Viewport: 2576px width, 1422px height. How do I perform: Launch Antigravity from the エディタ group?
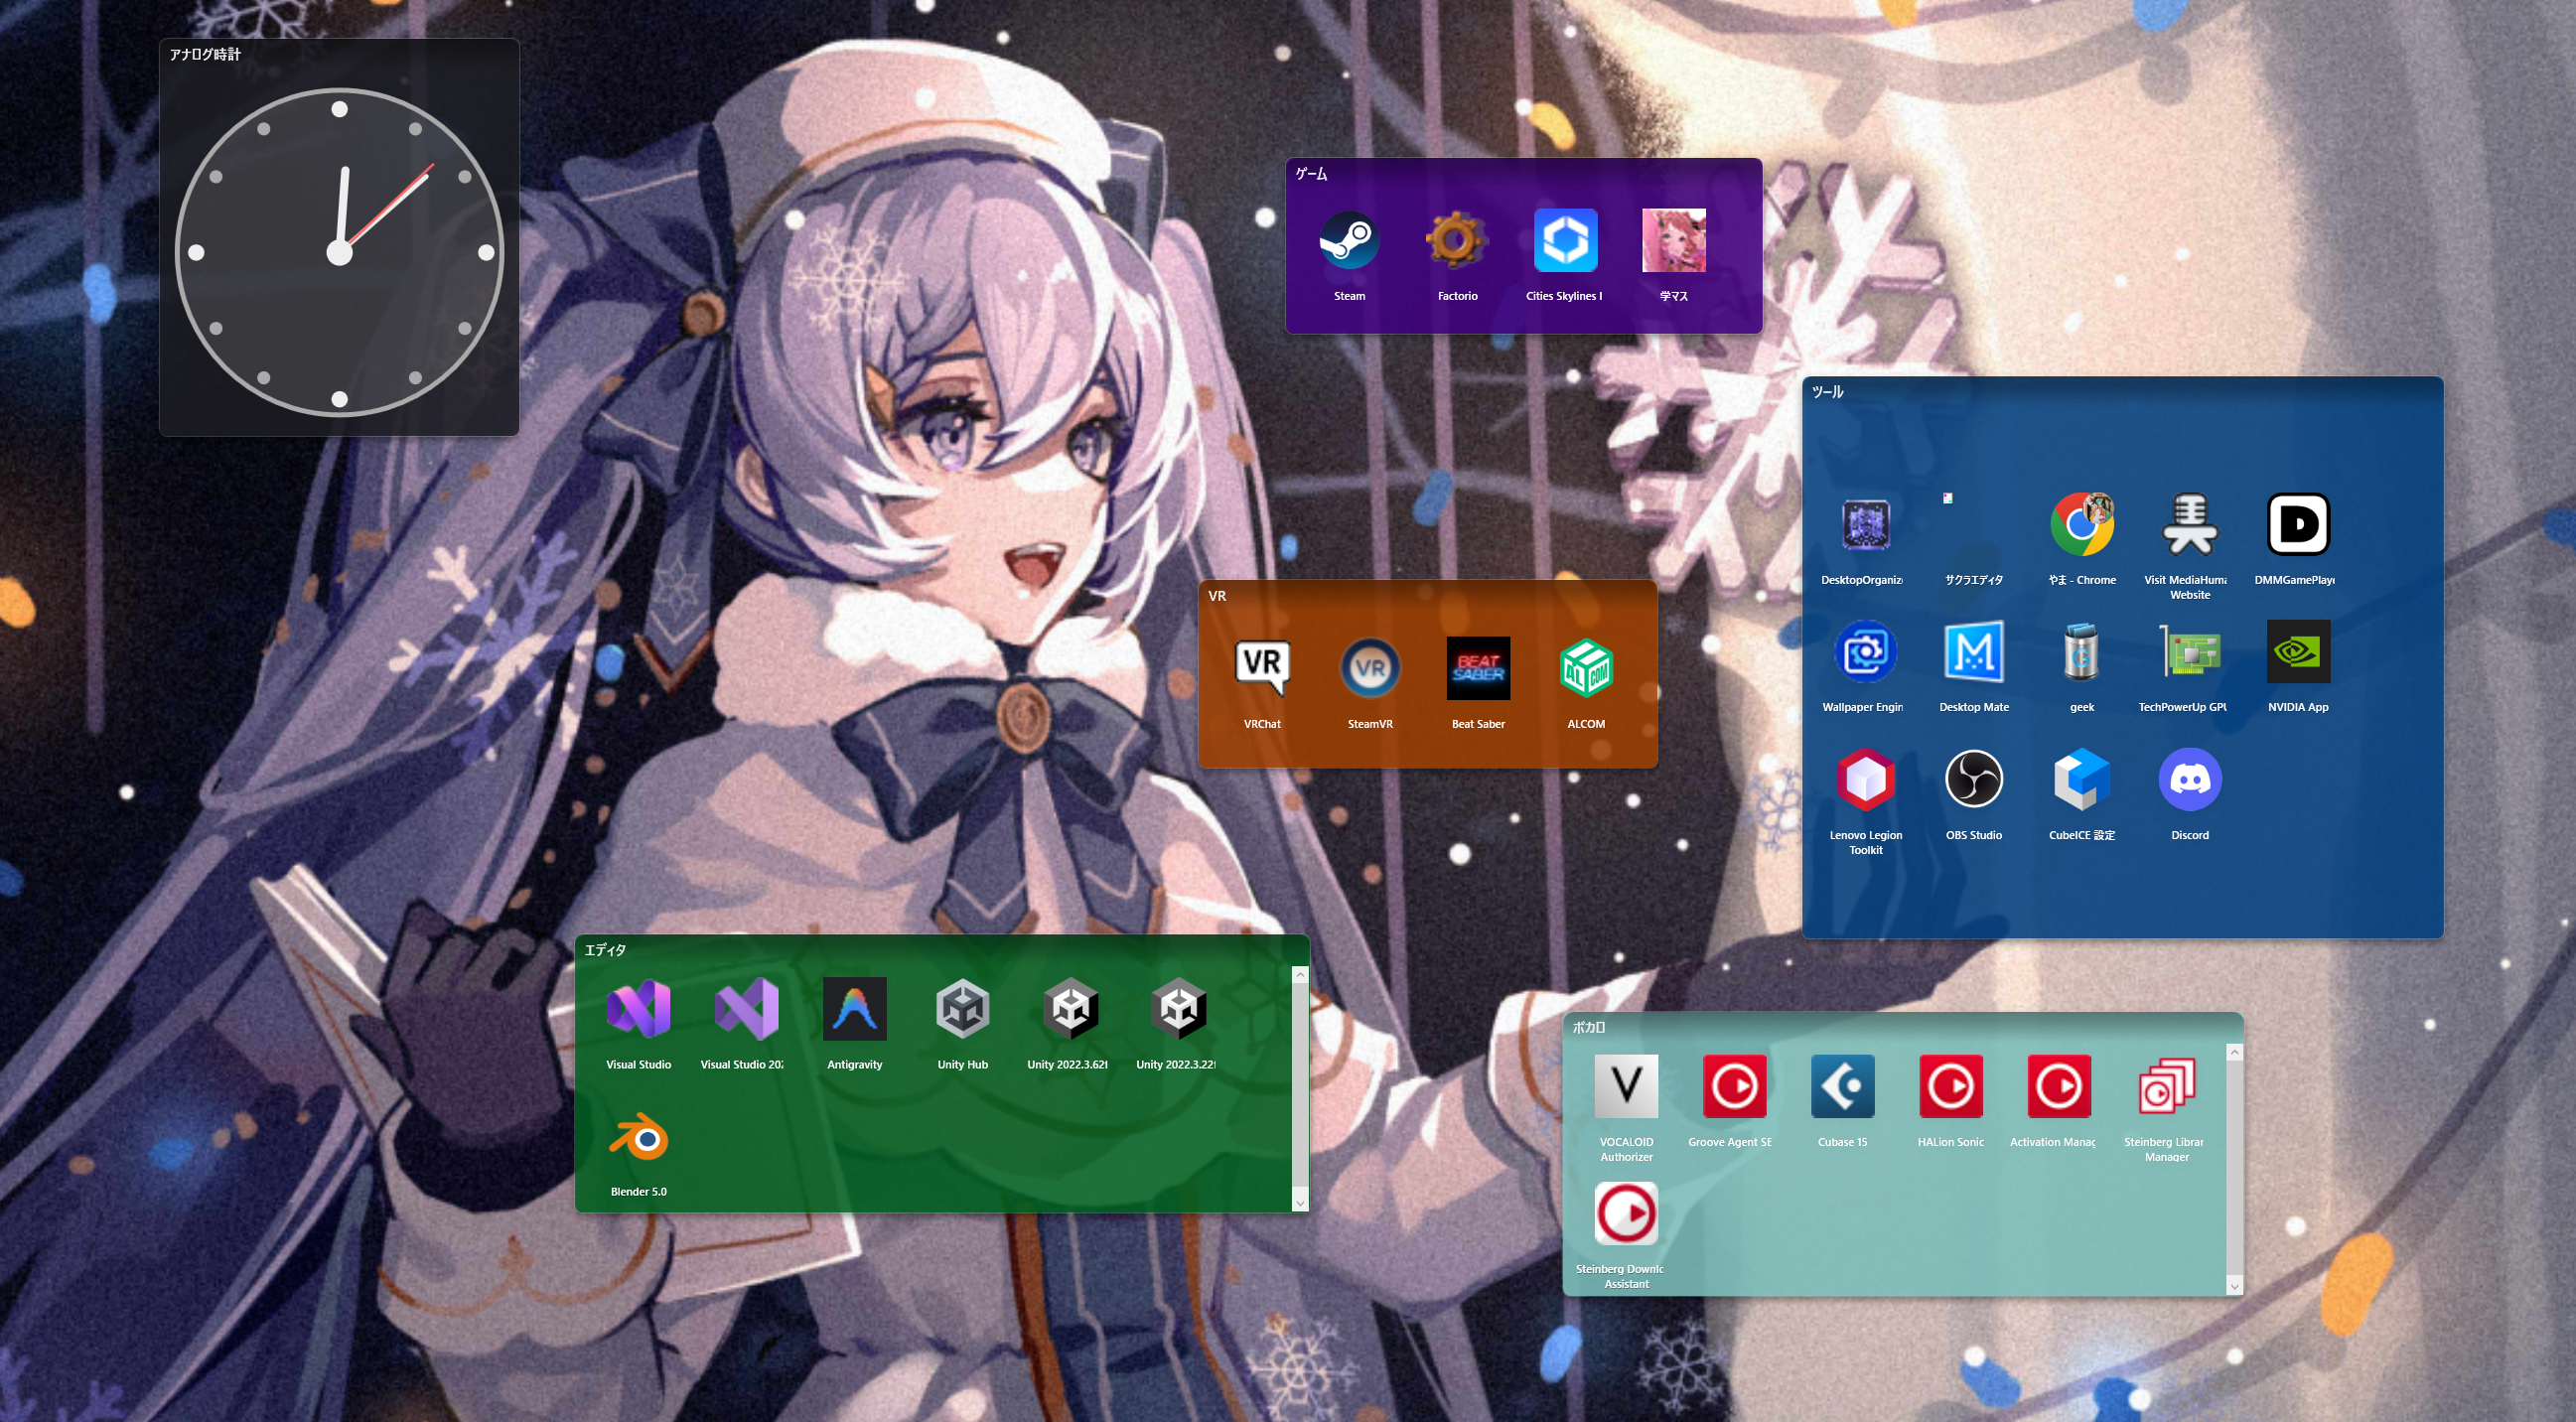[854, 1008]
